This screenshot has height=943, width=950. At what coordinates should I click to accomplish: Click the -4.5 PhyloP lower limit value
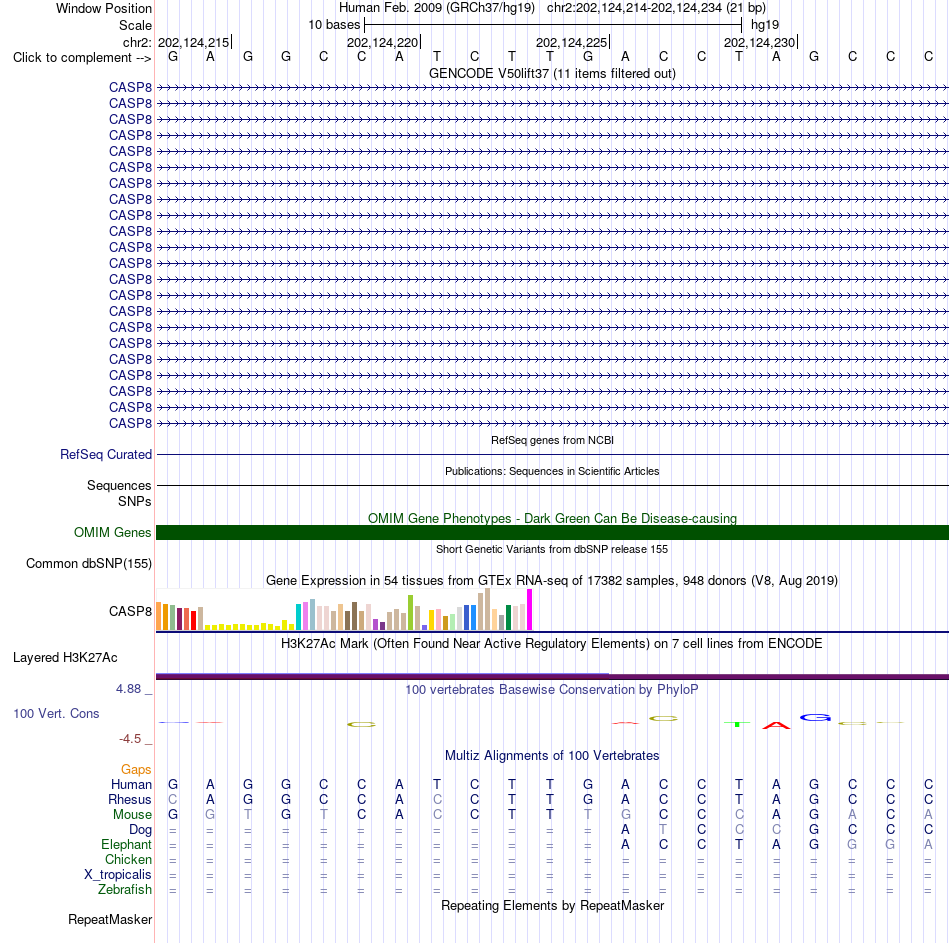130,739
